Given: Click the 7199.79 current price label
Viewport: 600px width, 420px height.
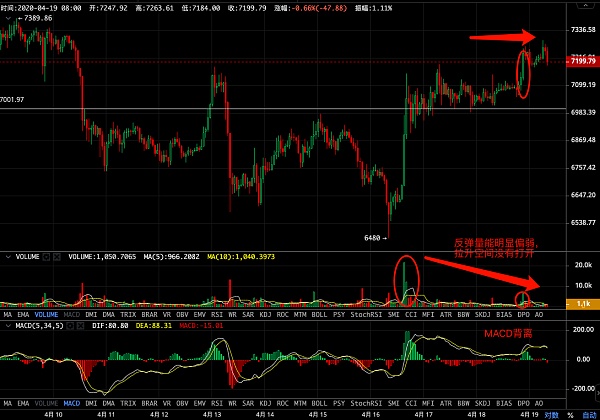Looking at the screenshot, I should pos(581,61).
